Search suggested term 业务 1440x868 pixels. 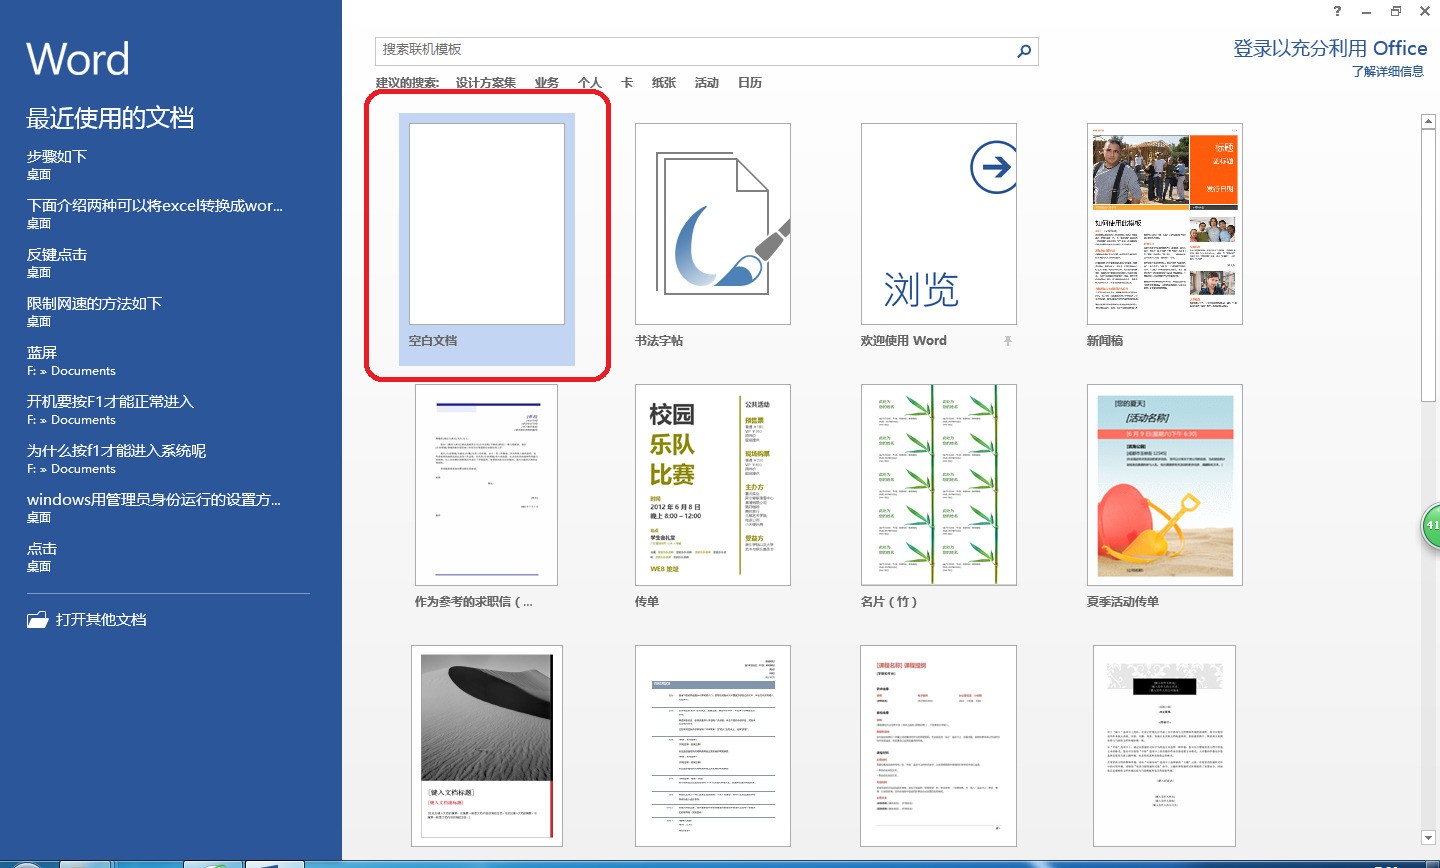[547, 83]
